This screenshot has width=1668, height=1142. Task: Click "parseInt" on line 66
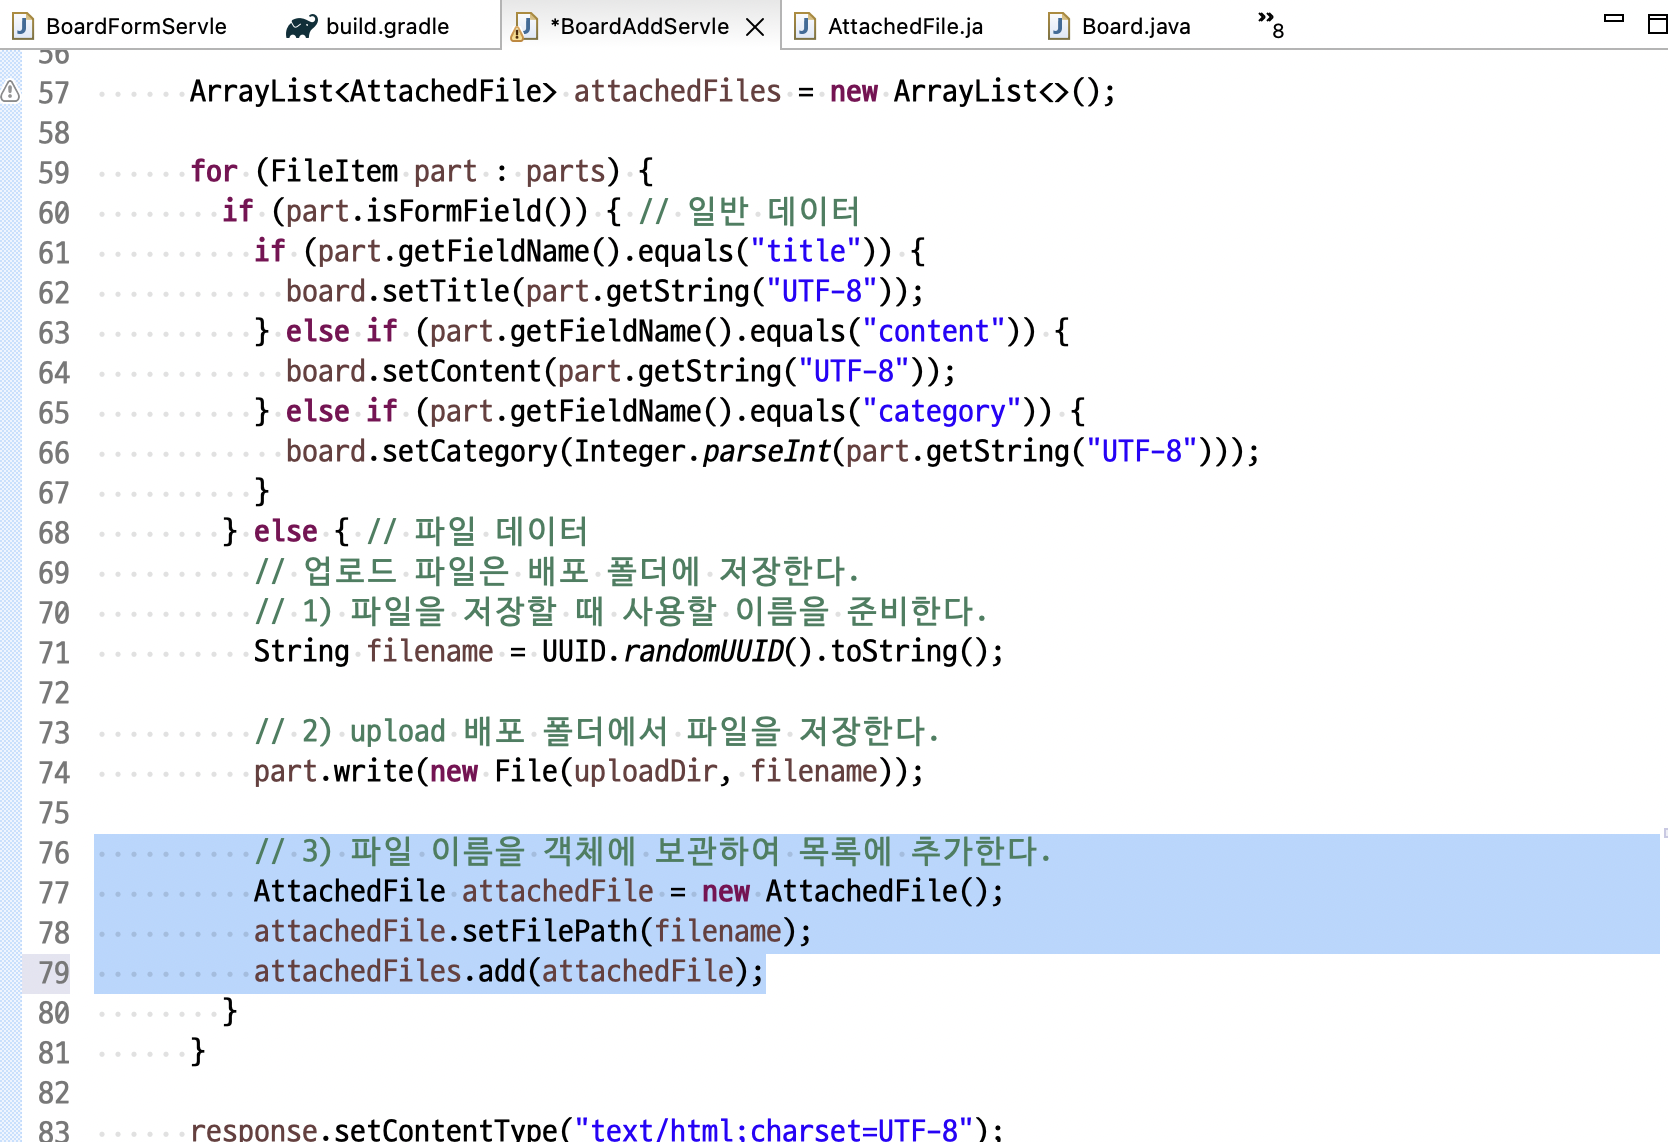(766, 451)
